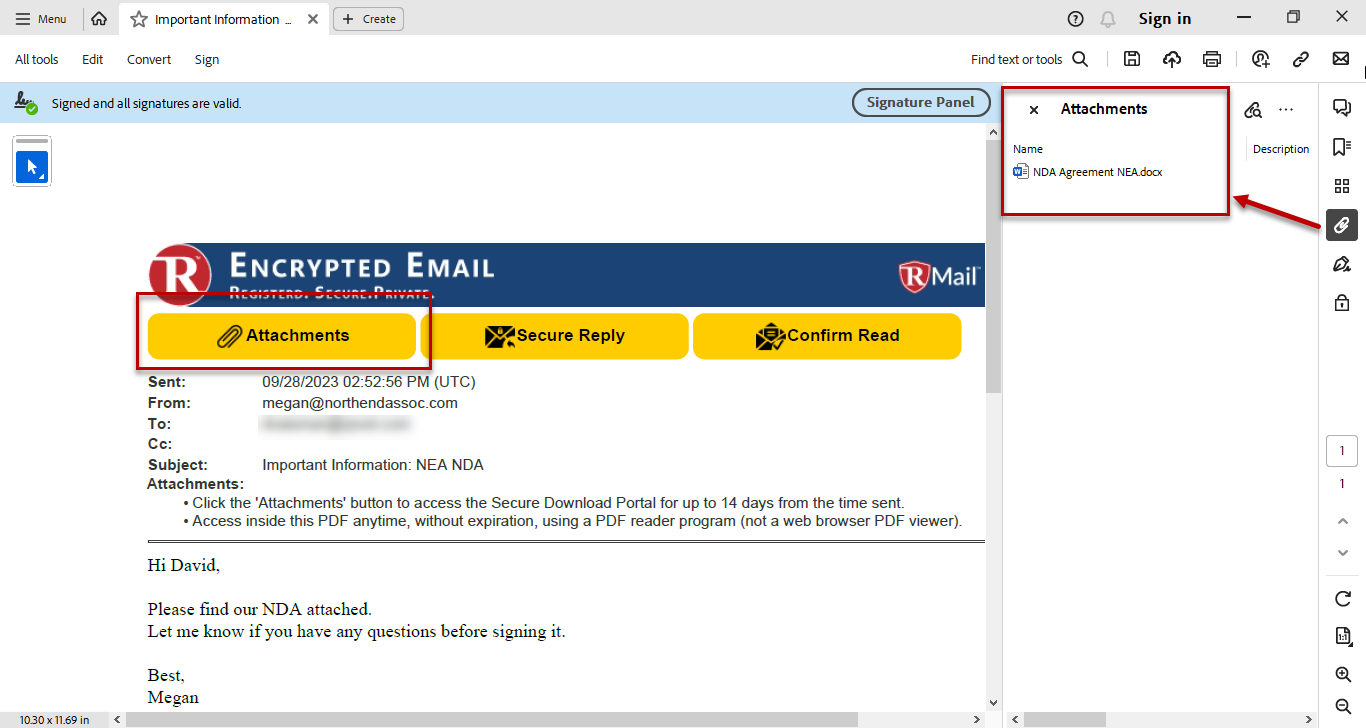This screenshot has height=728, width=1366.
Task: Click the yellow Attachments button
Action: click(x=282, y=336)
